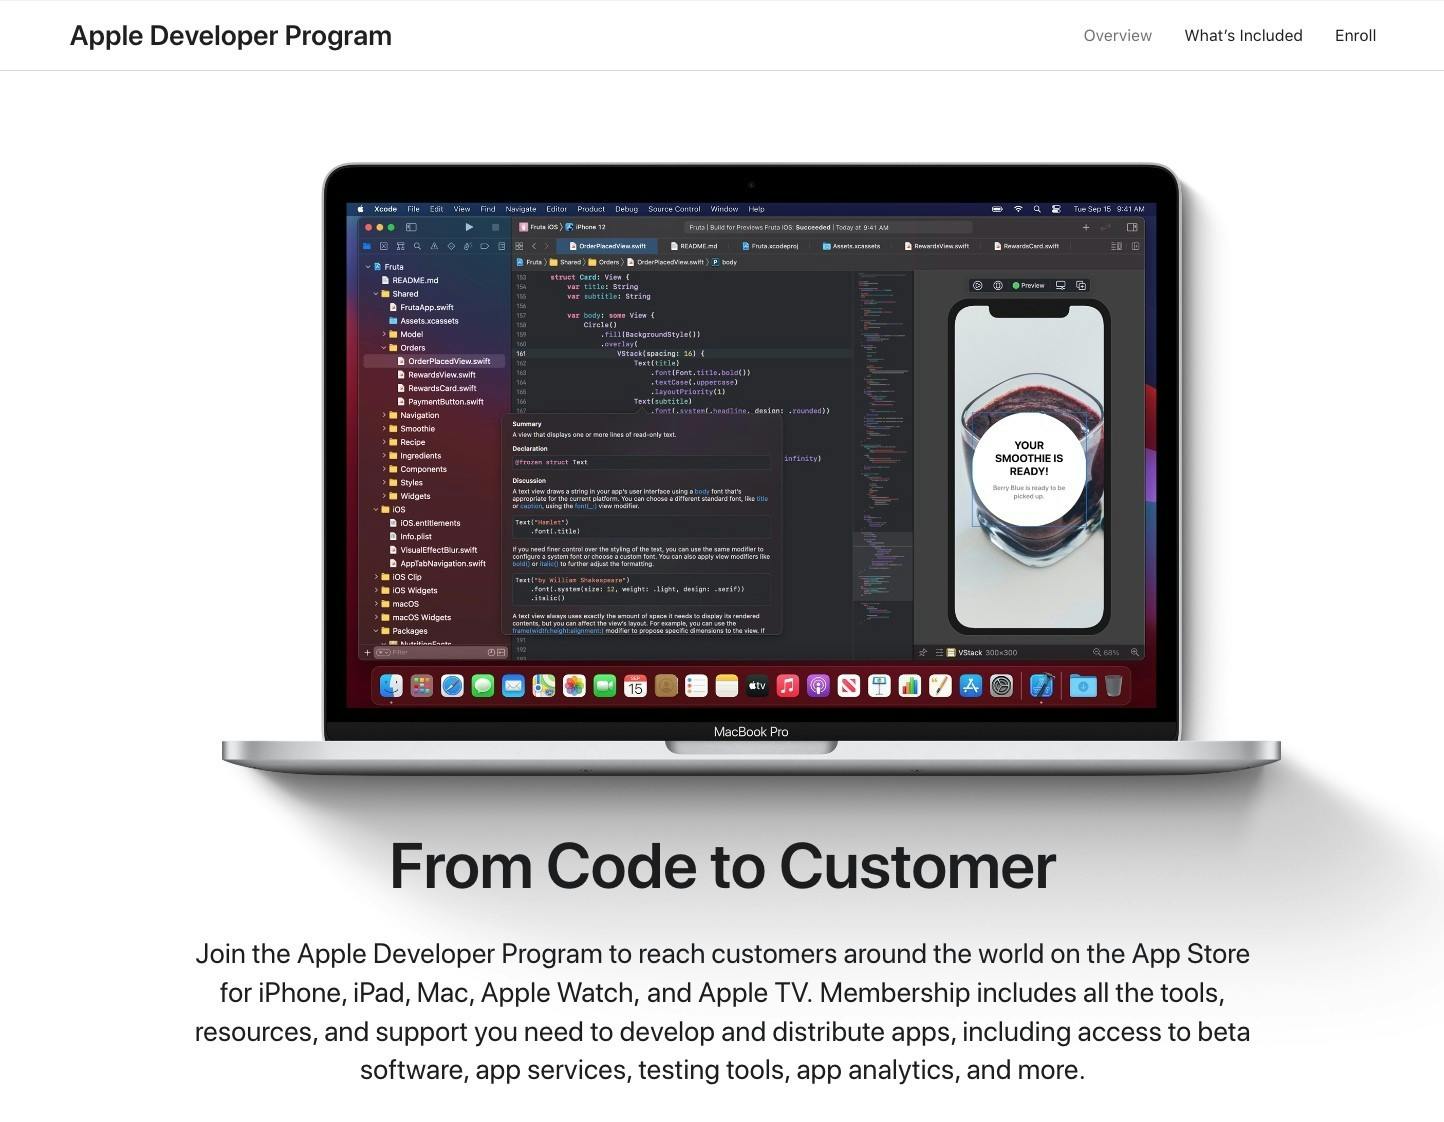Toggle the add editor on right button

(x=1135, y=246)
